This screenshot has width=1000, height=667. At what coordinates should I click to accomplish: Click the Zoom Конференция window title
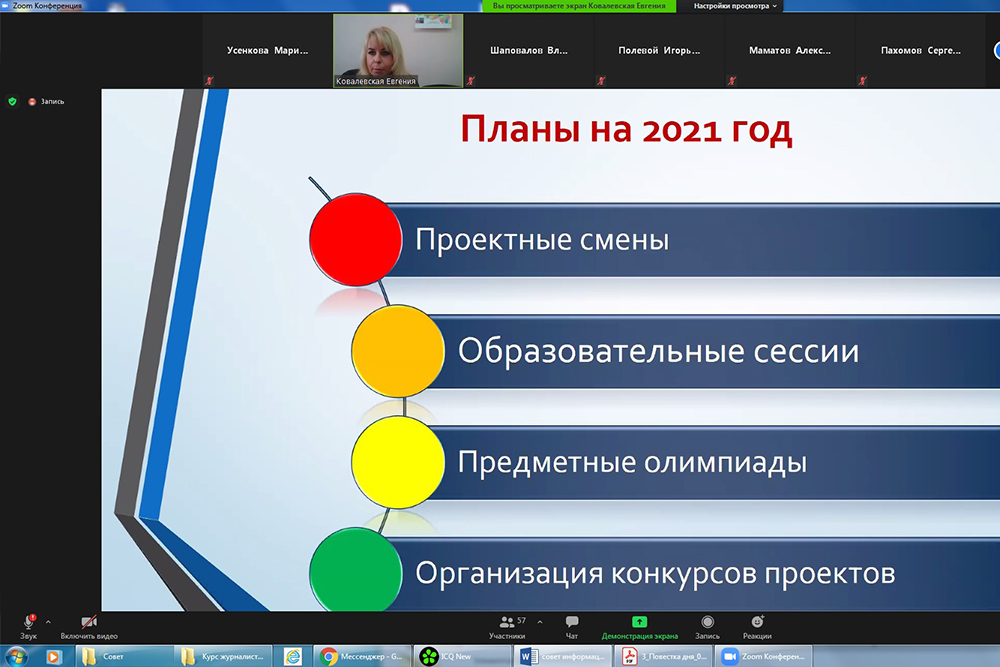coord(47,6)
